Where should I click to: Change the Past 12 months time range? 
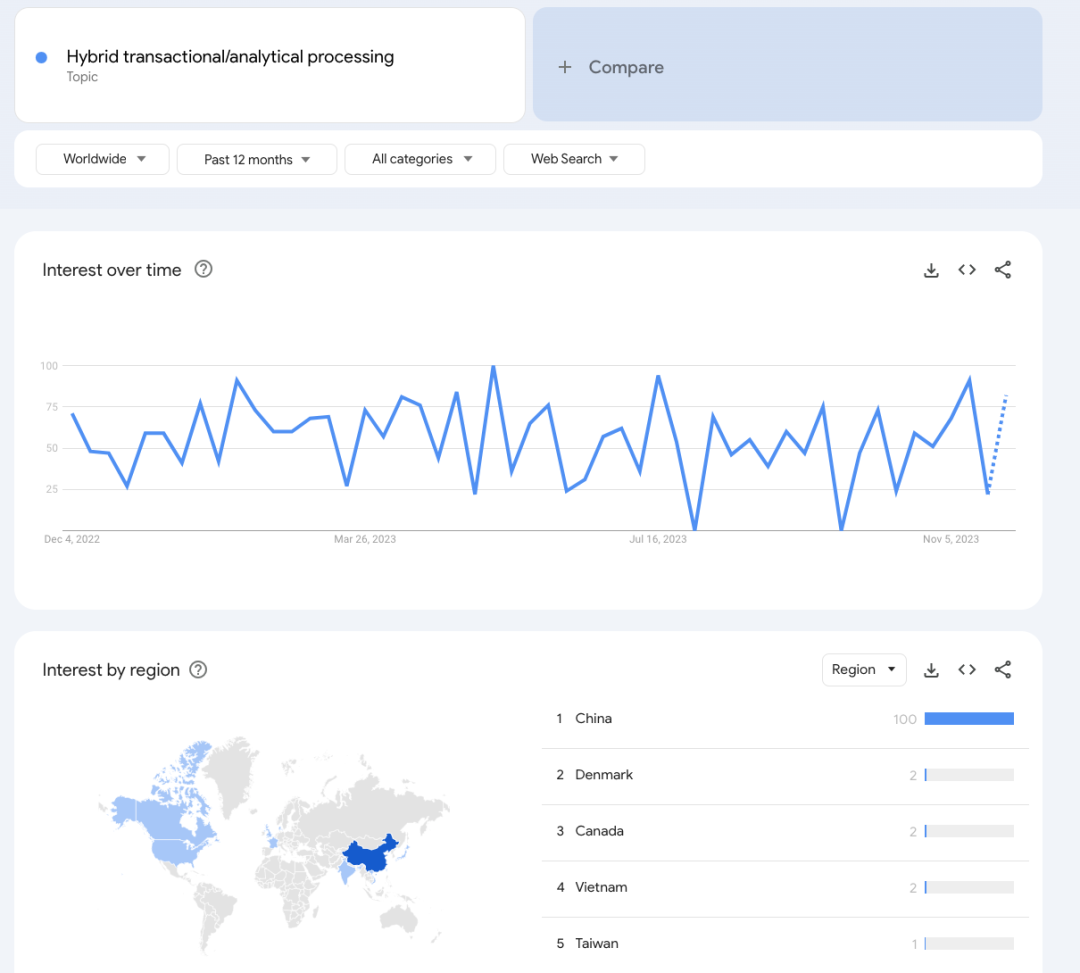(256, 159)
